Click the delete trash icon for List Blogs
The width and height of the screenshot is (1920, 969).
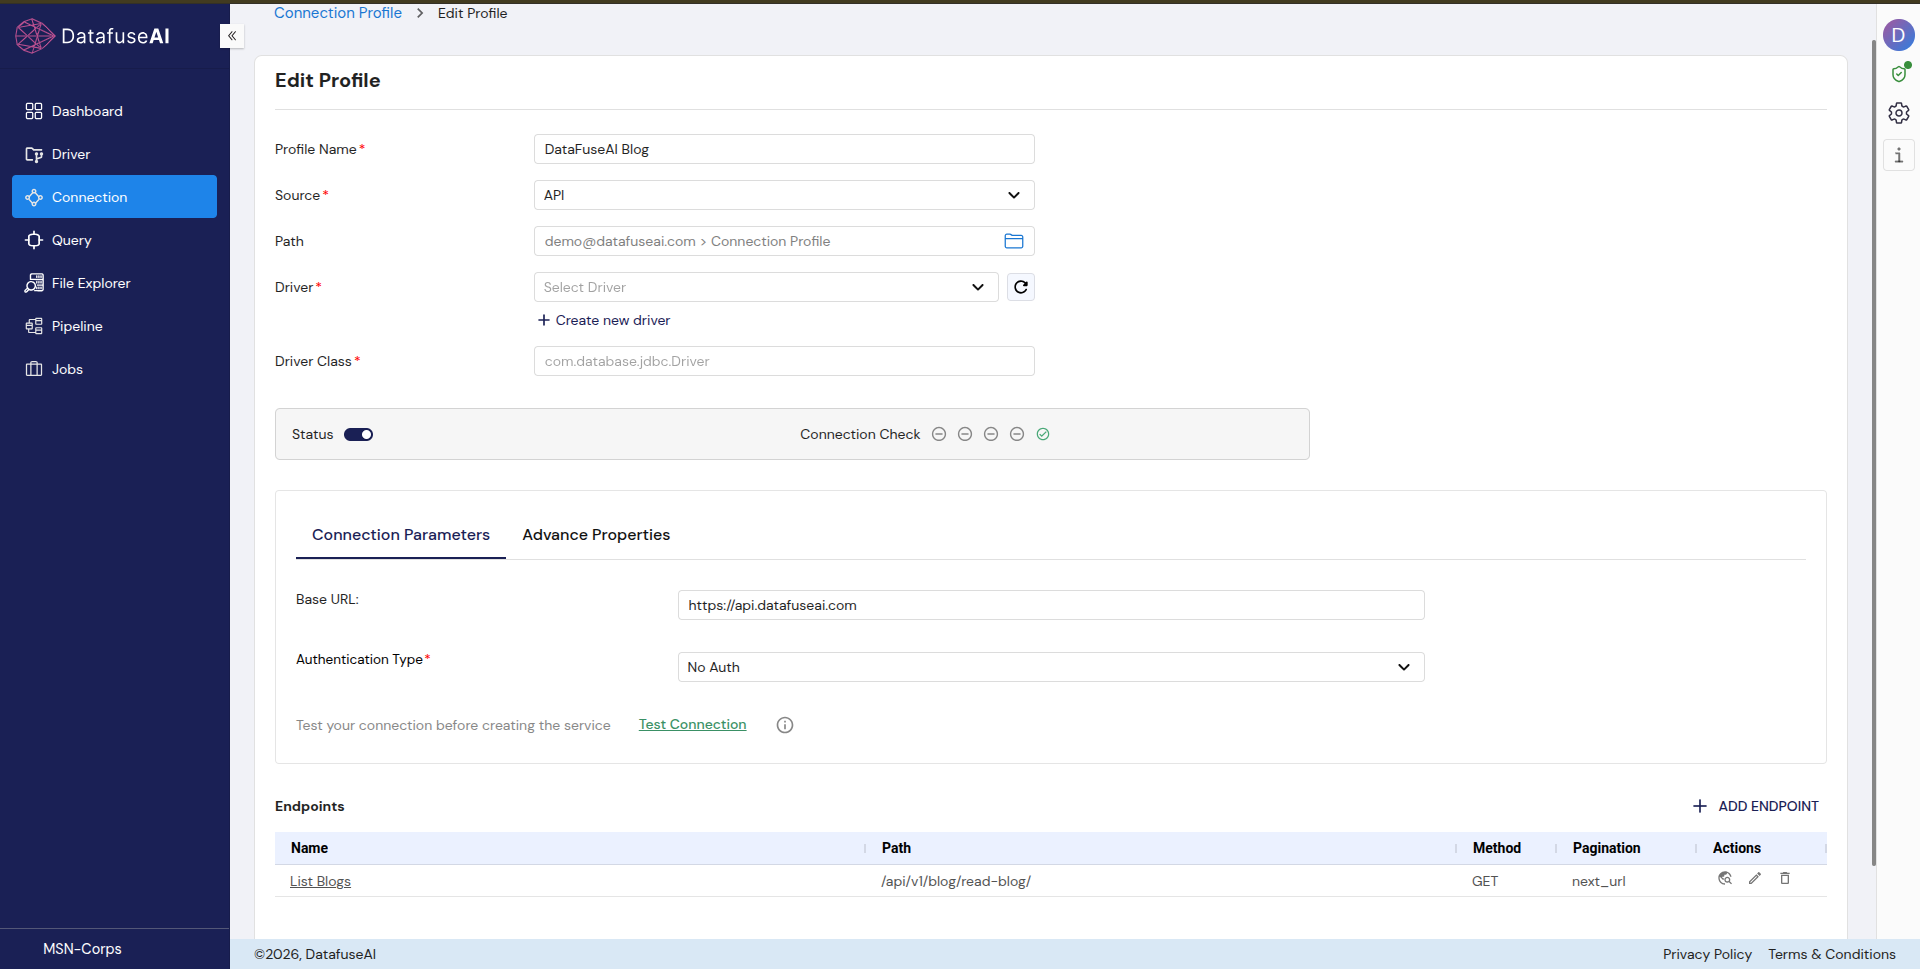click(1785, 879)
